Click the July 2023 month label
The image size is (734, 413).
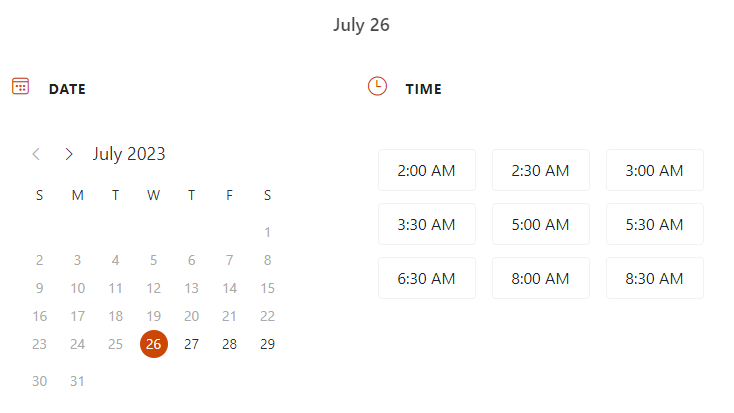click(129, 154)
